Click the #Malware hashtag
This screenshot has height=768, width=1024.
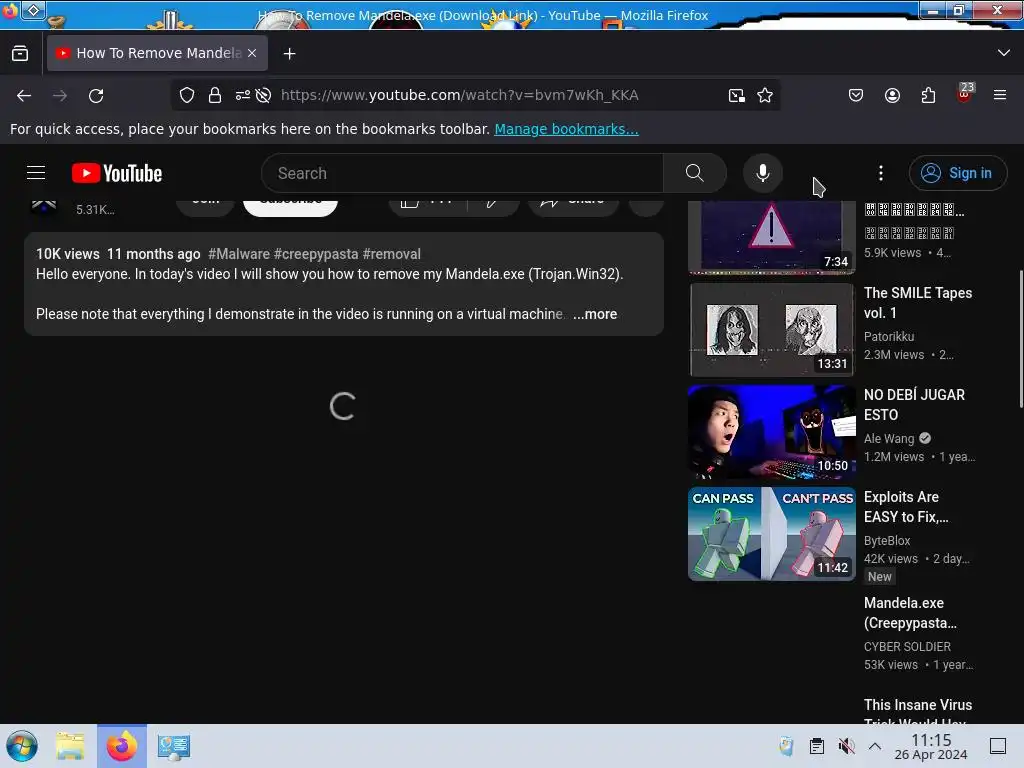pyautogui.click(x=238, y=254)
